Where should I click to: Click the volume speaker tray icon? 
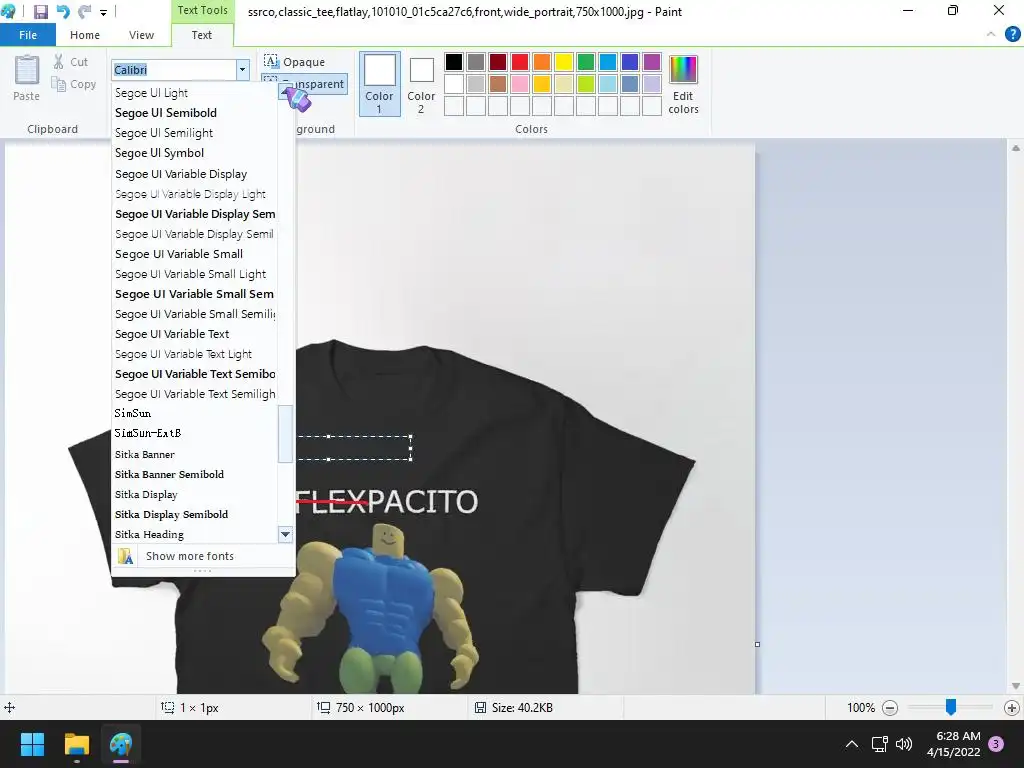[x=904, y=744]
